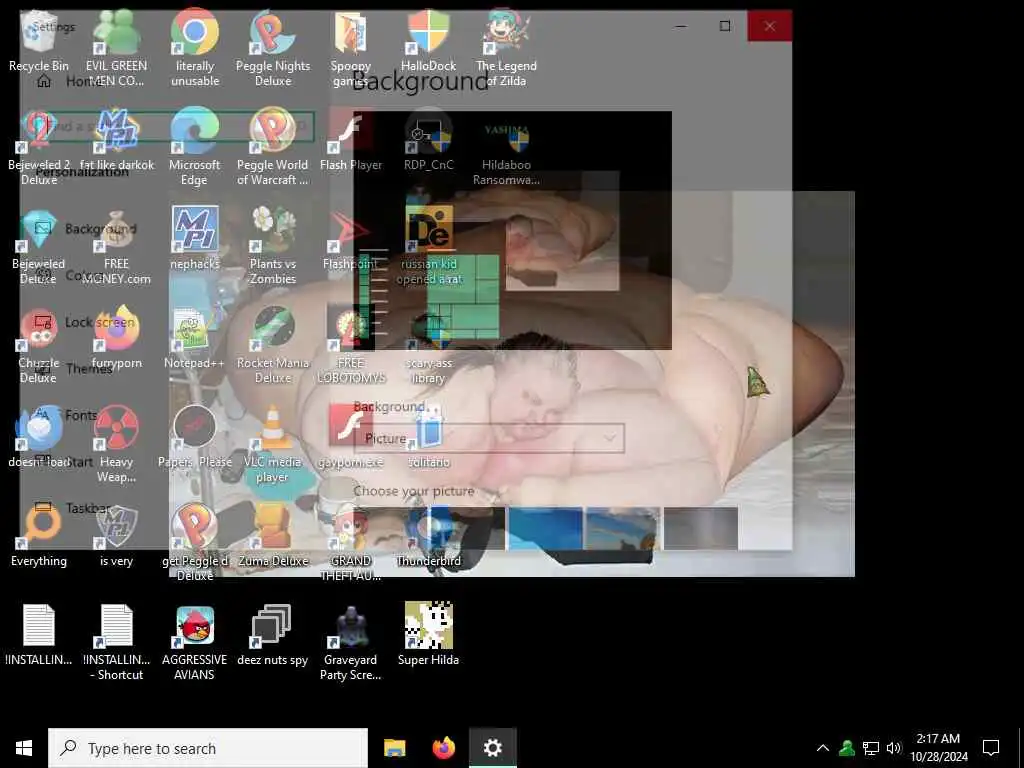Select the !INSTALLIN... - Shortcut icon

coord(116,642)
